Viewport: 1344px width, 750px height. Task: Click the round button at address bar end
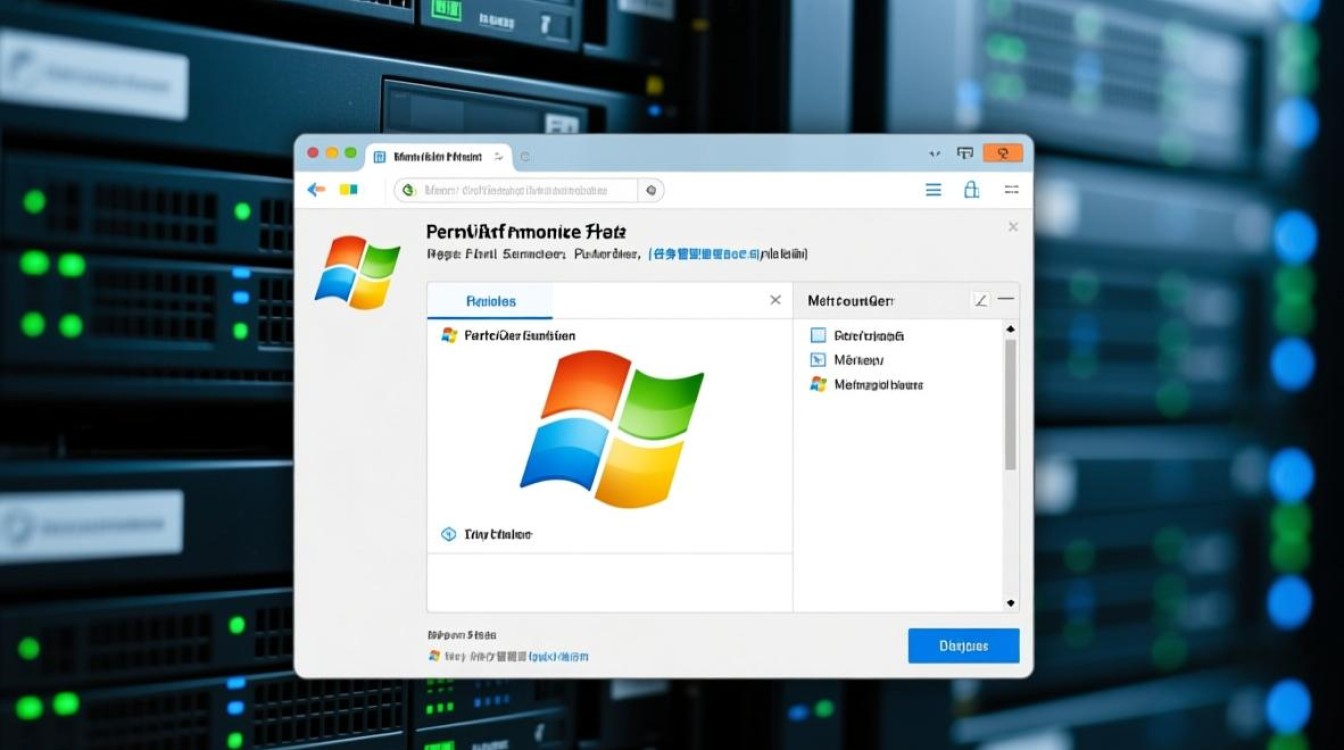[651, 190]
